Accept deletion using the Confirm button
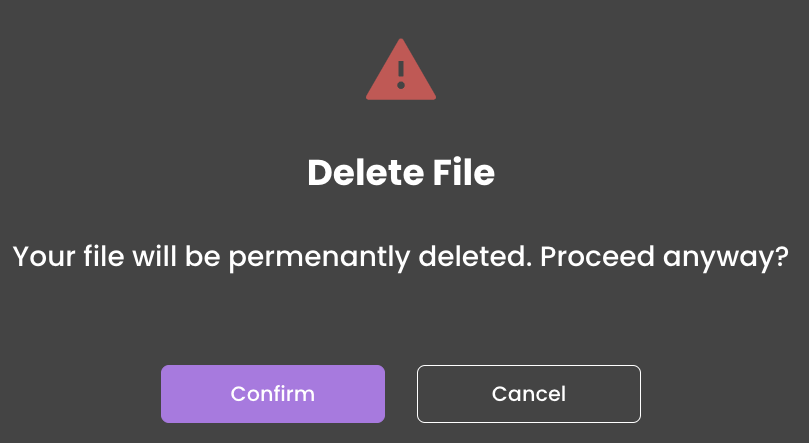 pyautogui.click(x=273, y=394)
